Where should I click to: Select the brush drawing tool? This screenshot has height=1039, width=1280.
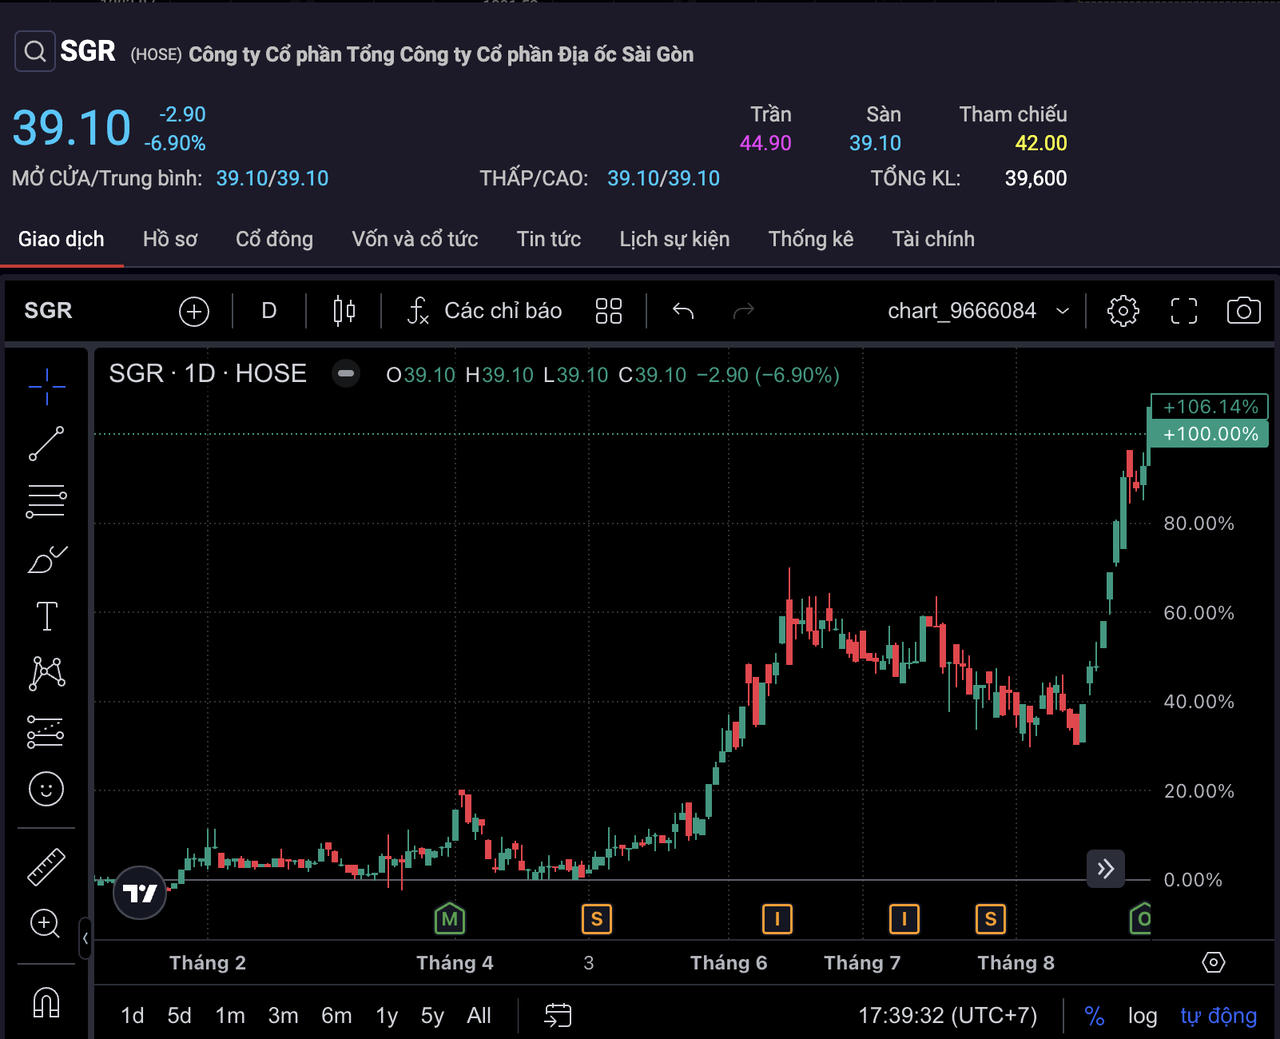(x=46, y=560)
